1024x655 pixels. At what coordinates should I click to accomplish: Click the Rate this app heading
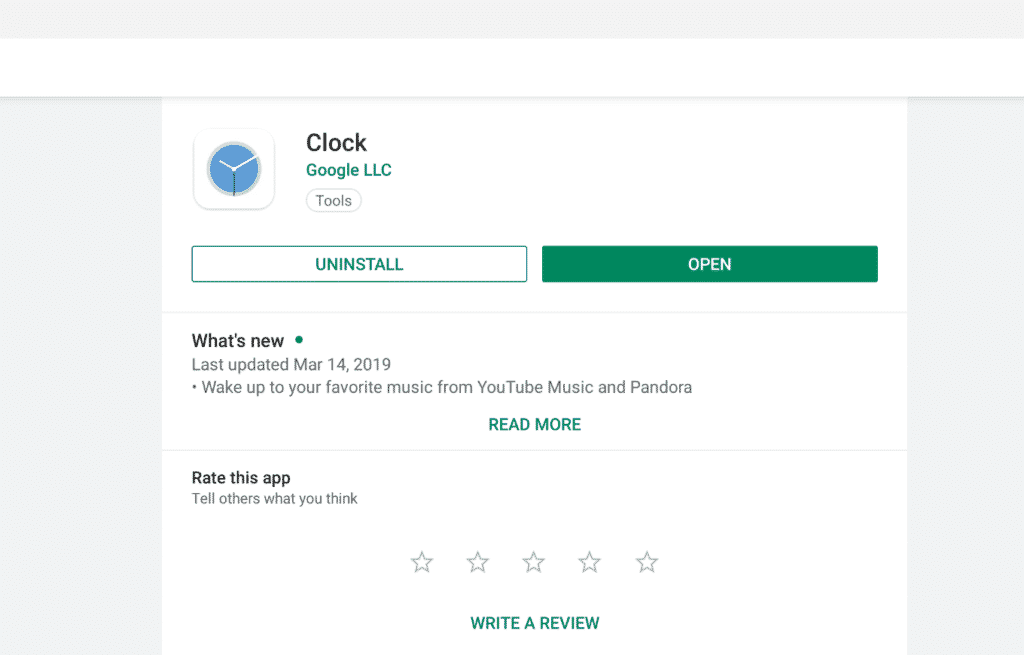(x=241, y=477)
